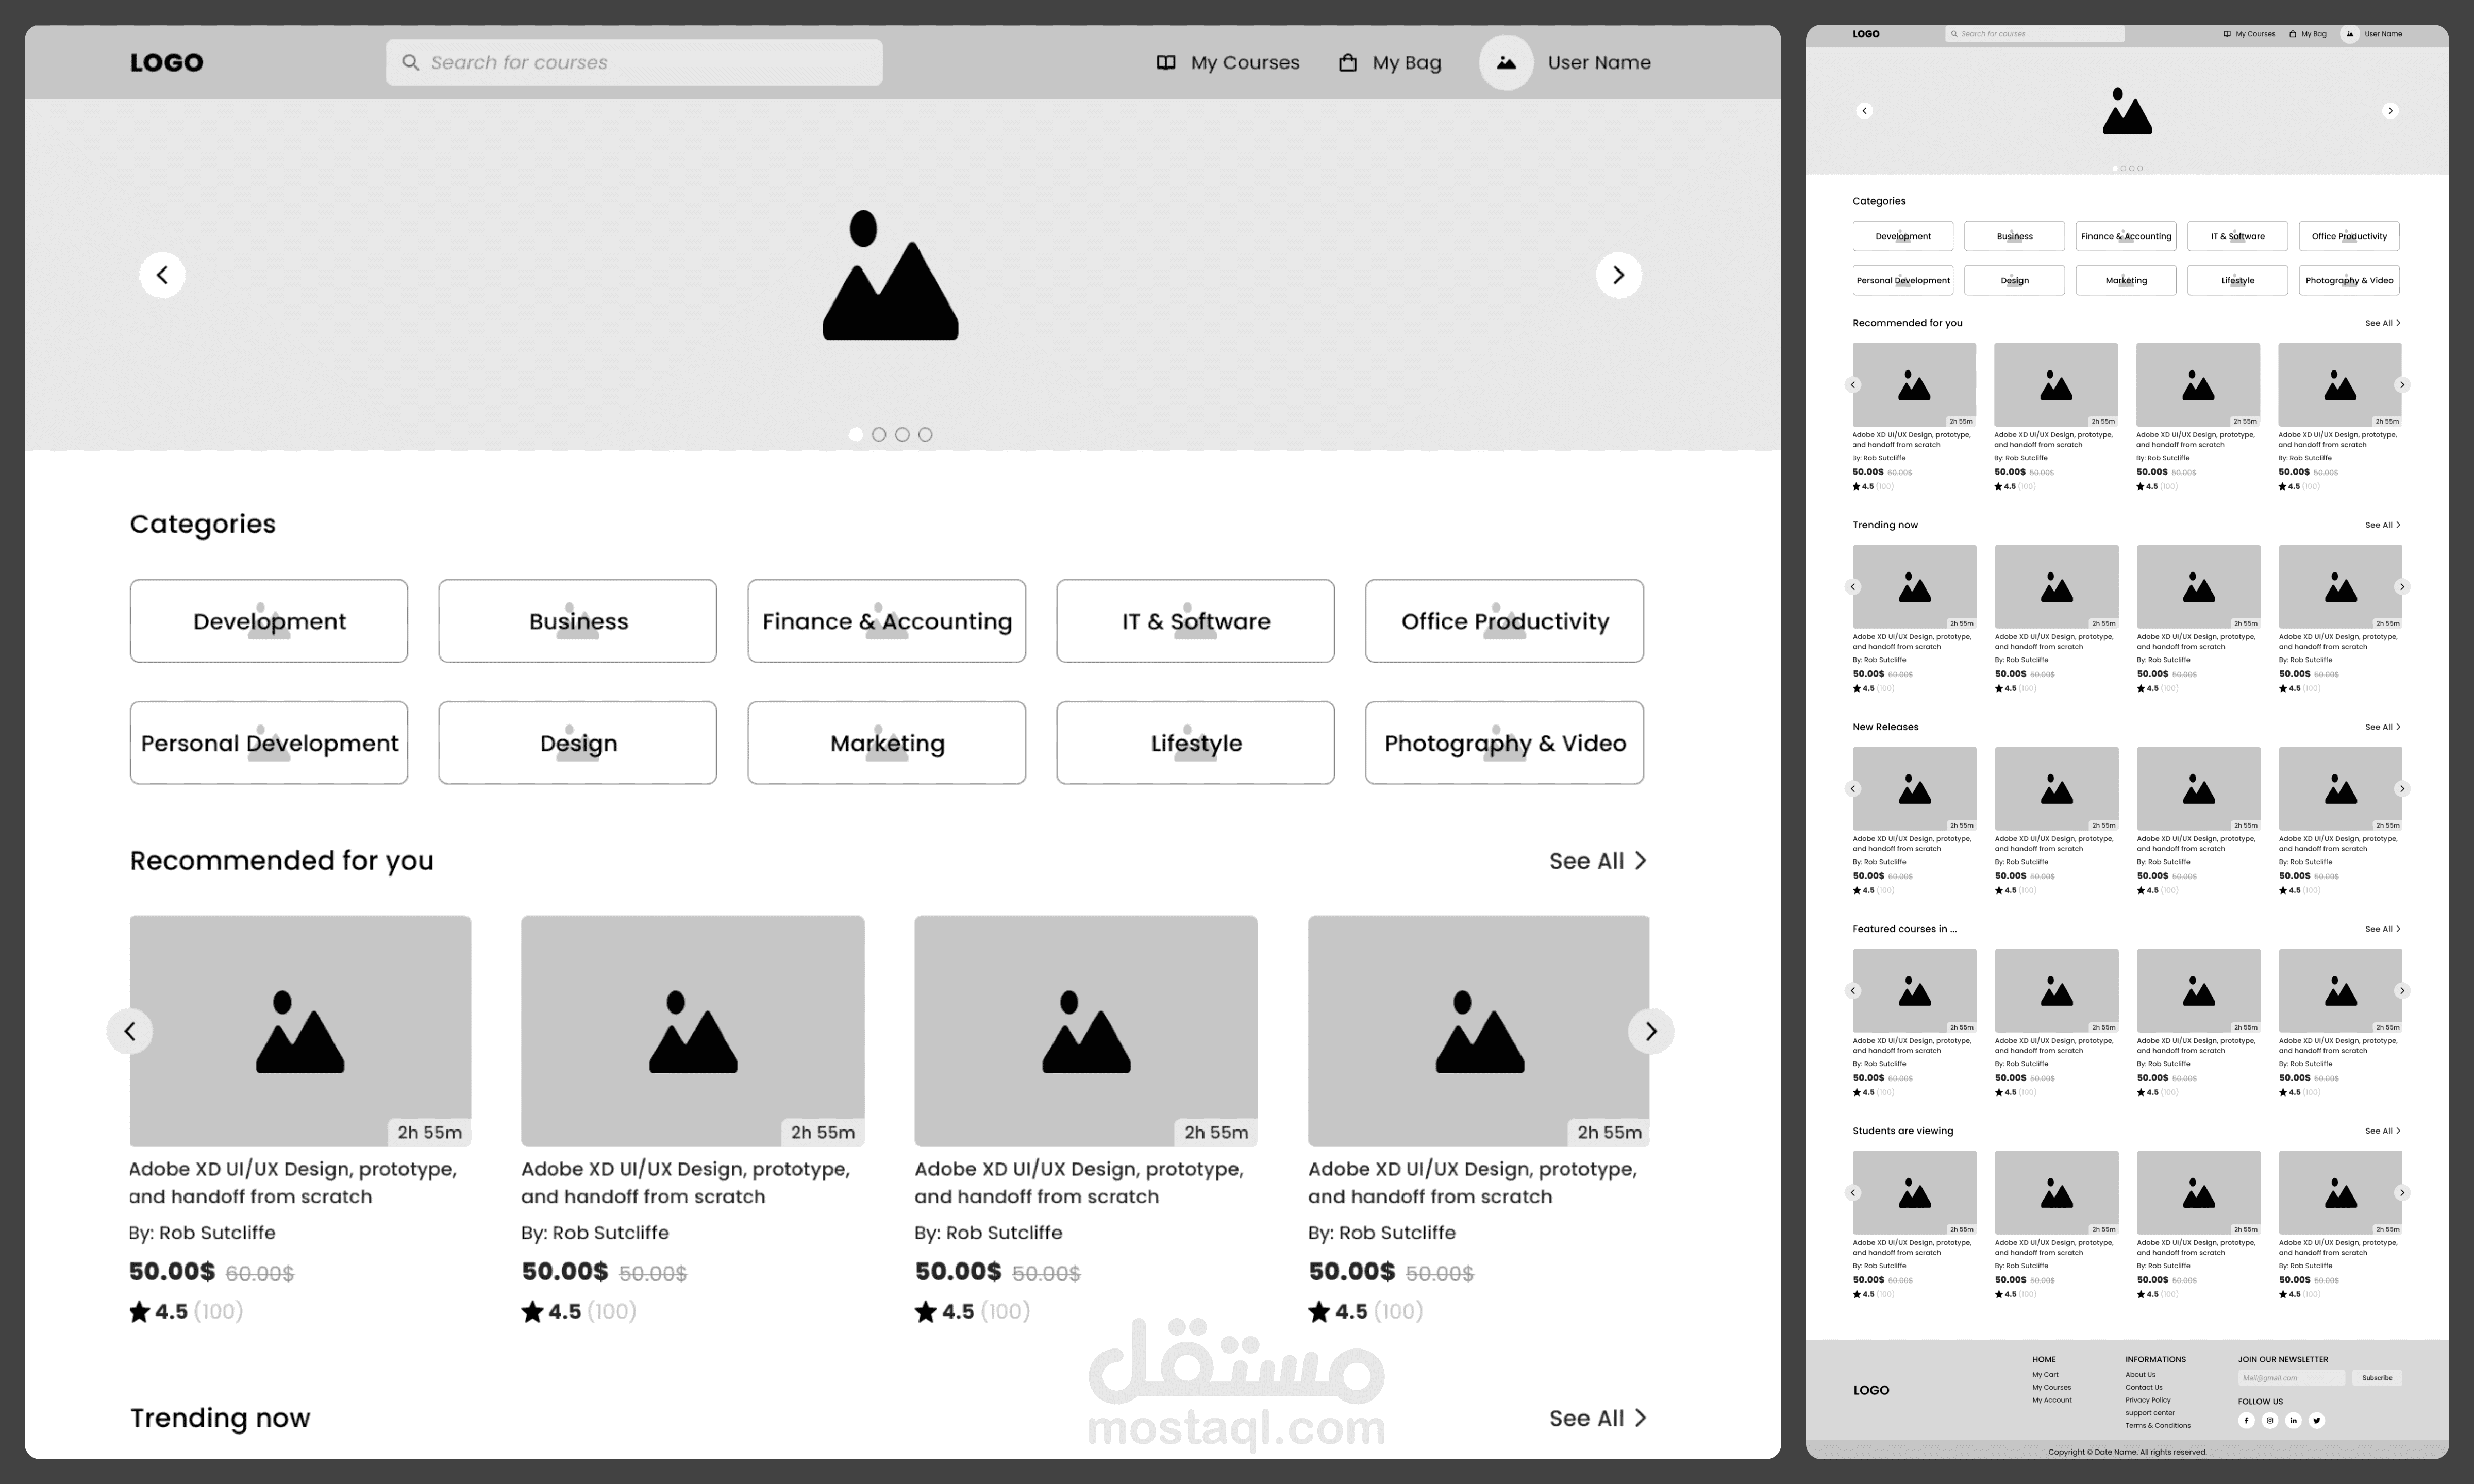This screenshot has width=2474, height=1484.
Task: Select the last dot of large hero carousel
Action: click(925, 434)
